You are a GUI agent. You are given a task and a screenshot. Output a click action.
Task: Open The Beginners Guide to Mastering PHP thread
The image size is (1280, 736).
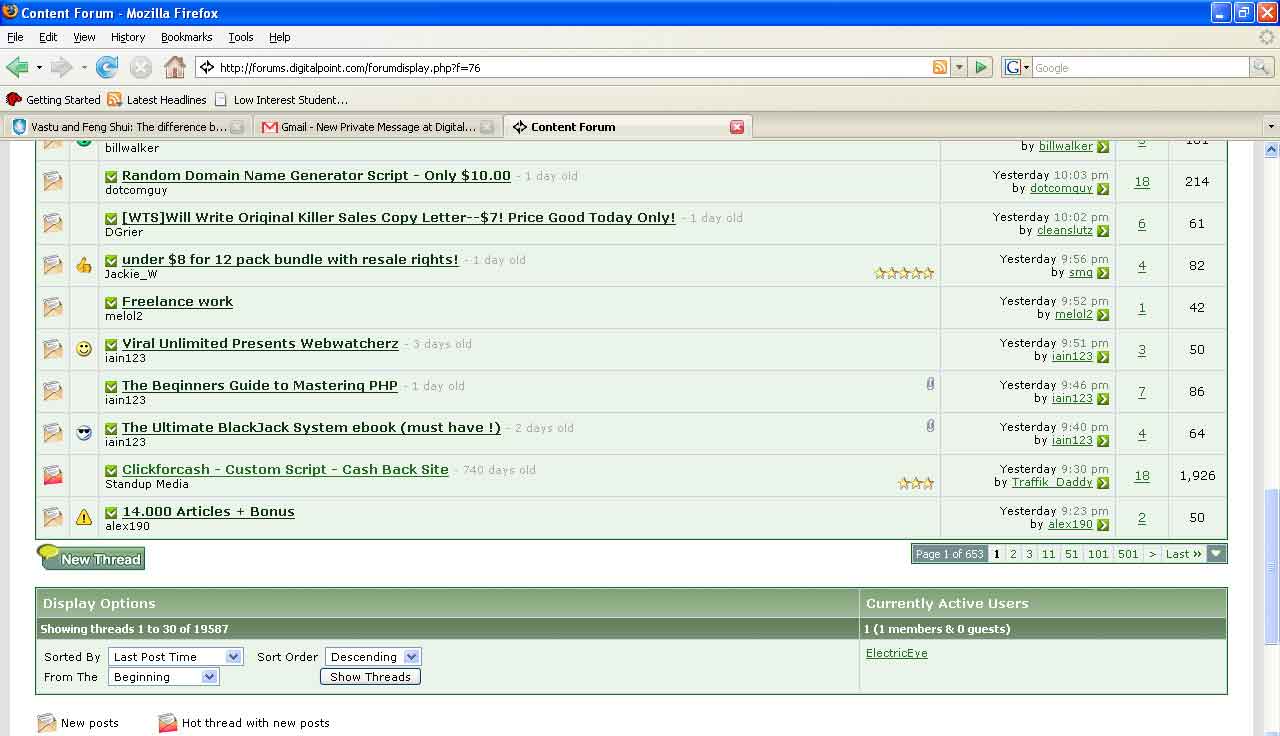[x=260, y=385]
